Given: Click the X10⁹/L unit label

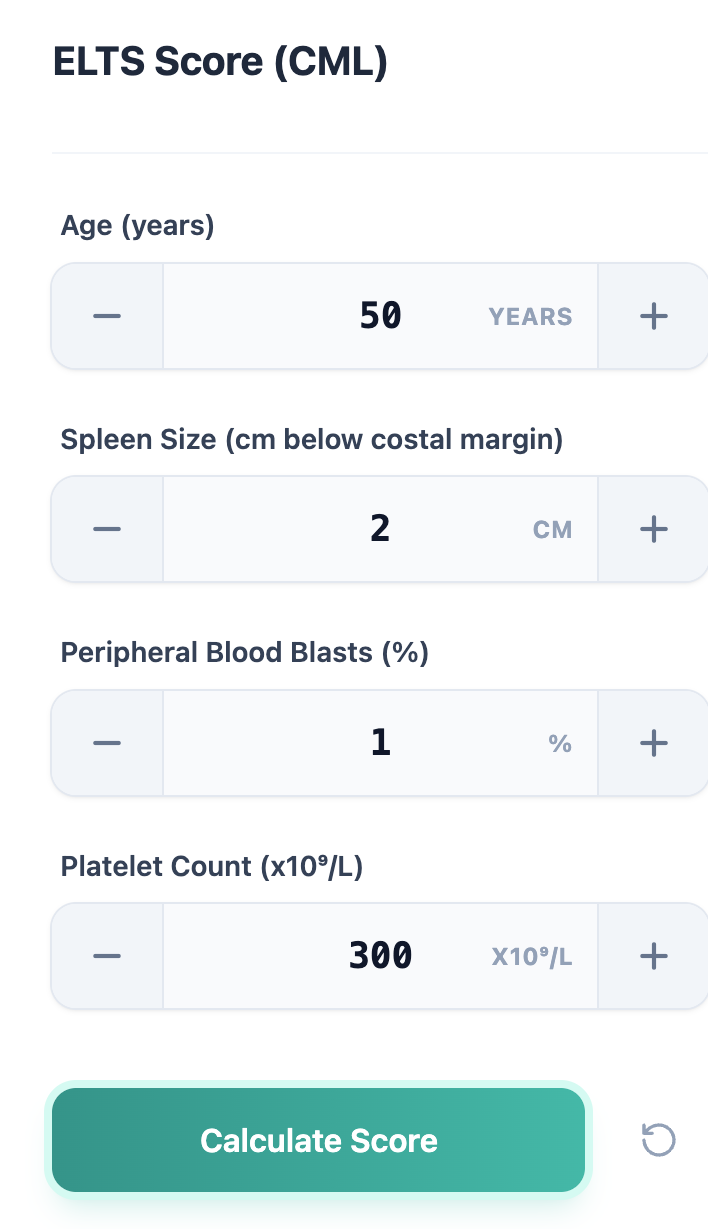Looking at the screenshot, I should coord(530,956).
